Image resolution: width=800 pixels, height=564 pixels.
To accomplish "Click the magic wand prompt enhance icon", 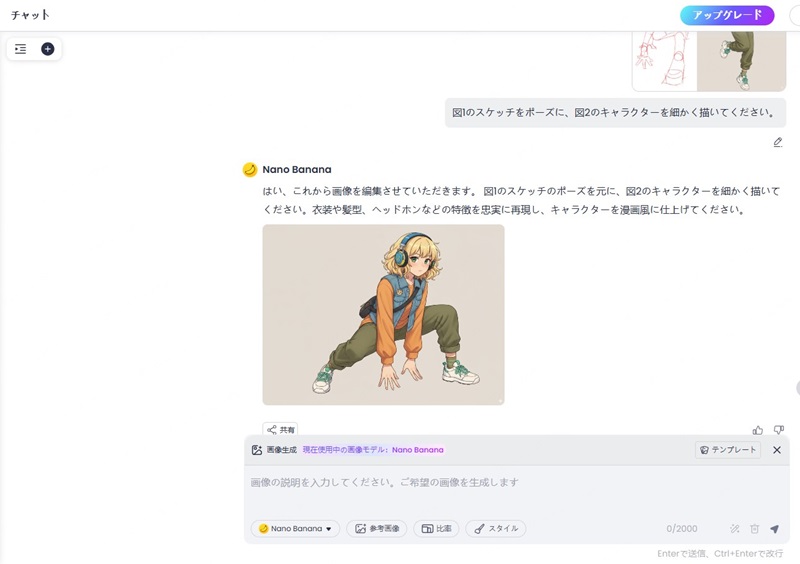I will click(735, 529).
